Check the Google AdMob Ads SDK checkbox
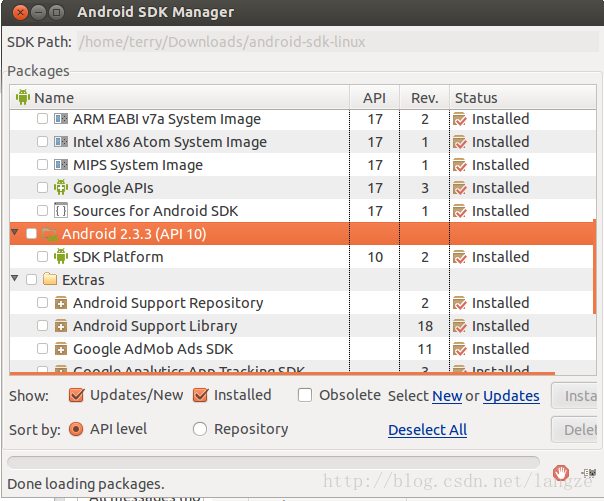604x501 pixels. tap(42, 349)
